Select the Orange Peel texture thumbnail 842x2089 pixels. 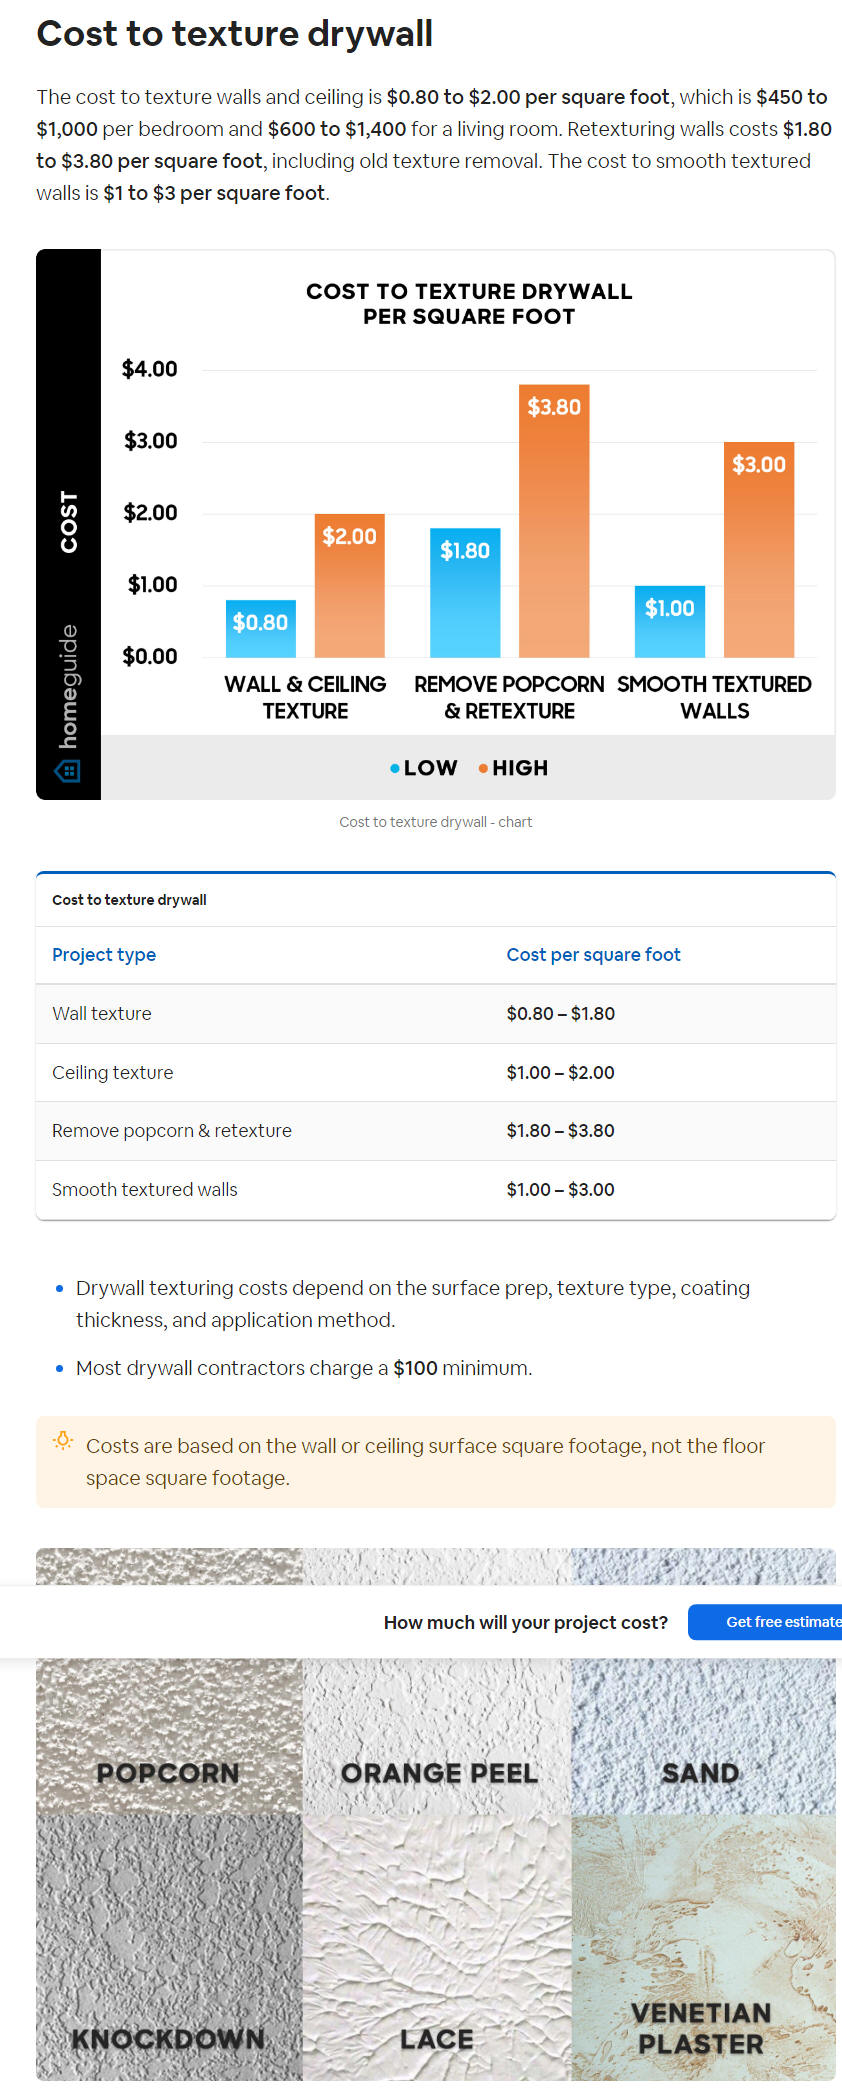pos(437,1735)
